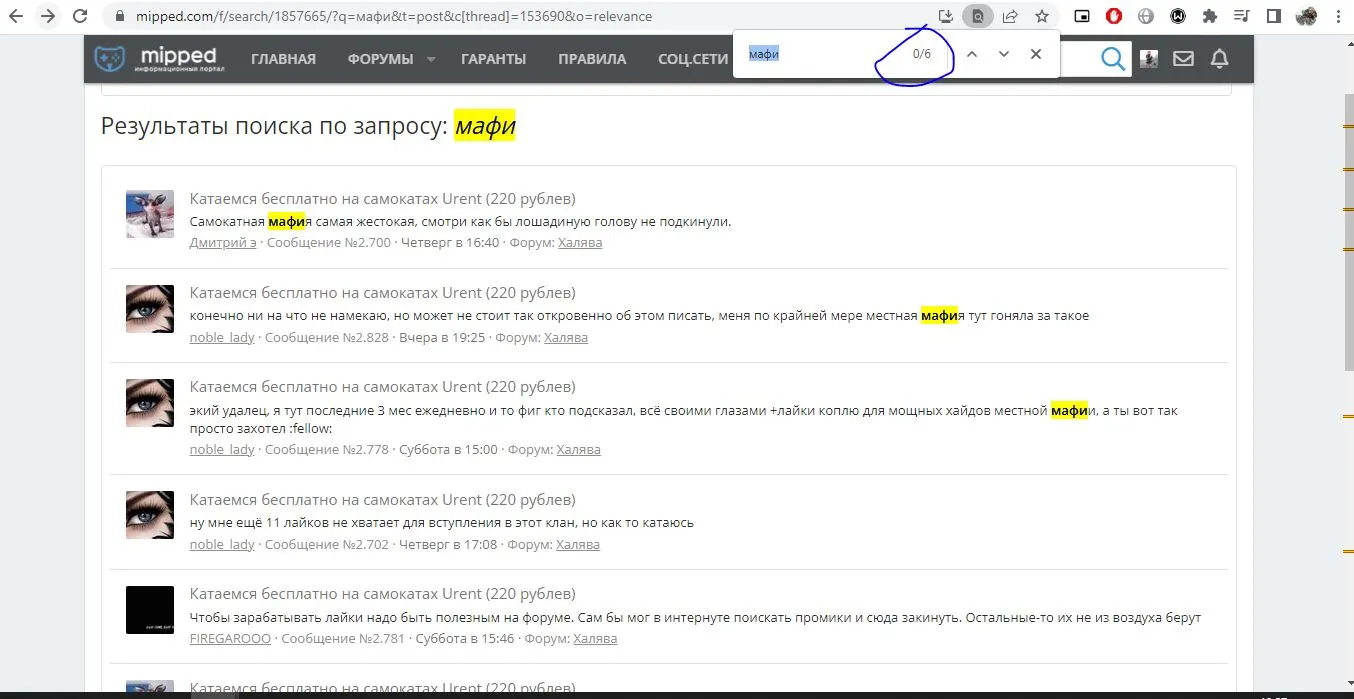Click the mipped logo in site header
The width and height of the screenshot is (1354, 699).
pos(159,59)
